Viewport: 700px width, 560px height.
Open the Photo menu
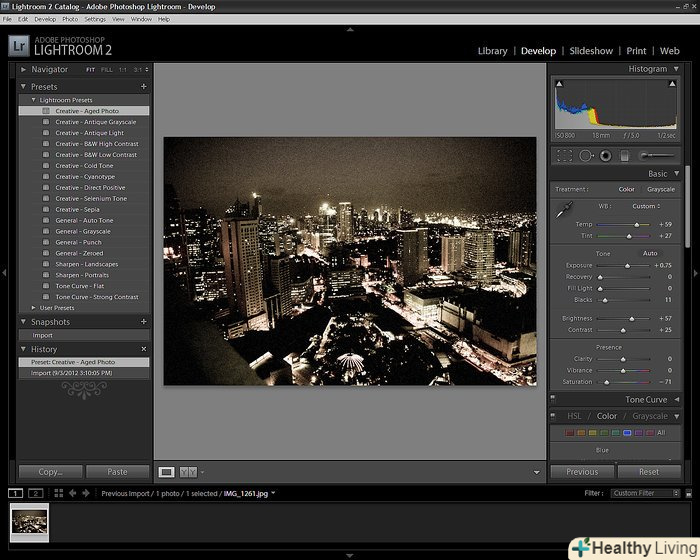coord(70,19)
